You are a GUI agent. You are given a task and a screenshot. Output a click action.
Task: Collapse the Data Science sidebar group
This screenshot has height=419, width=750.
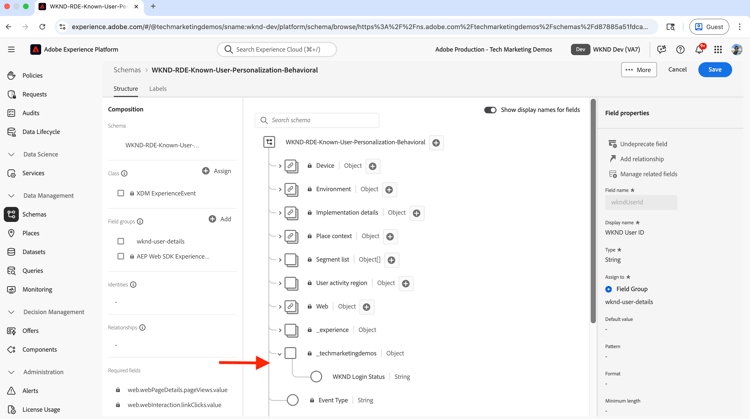(11, 154)
